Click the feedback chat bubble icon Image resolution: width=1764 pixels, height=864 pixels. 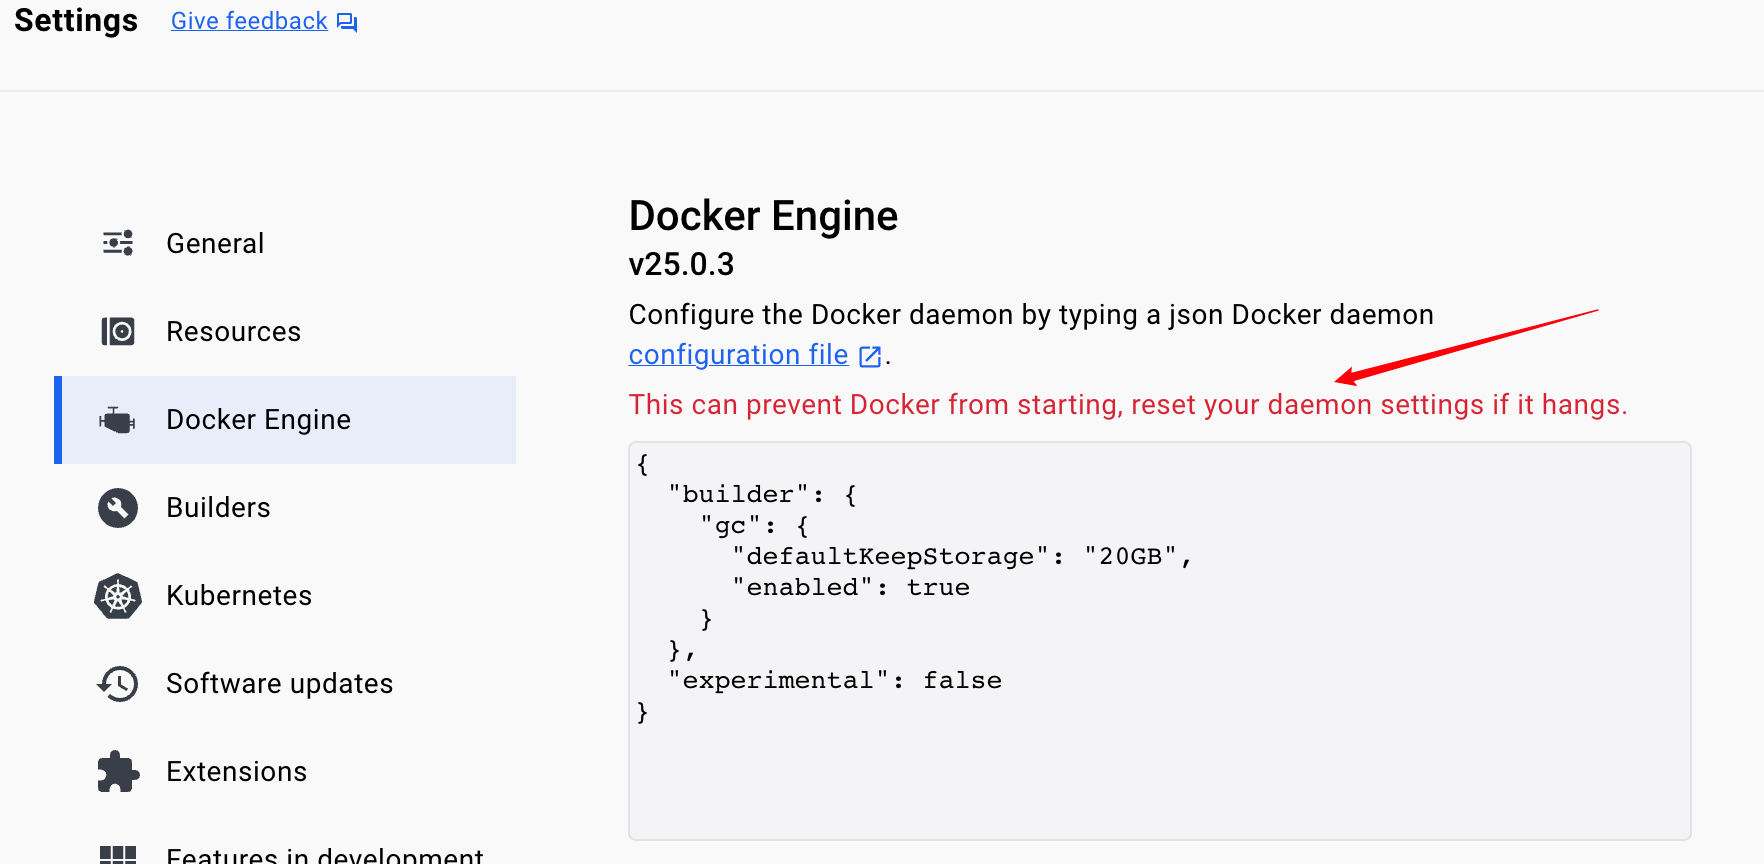tap(347, 22)
